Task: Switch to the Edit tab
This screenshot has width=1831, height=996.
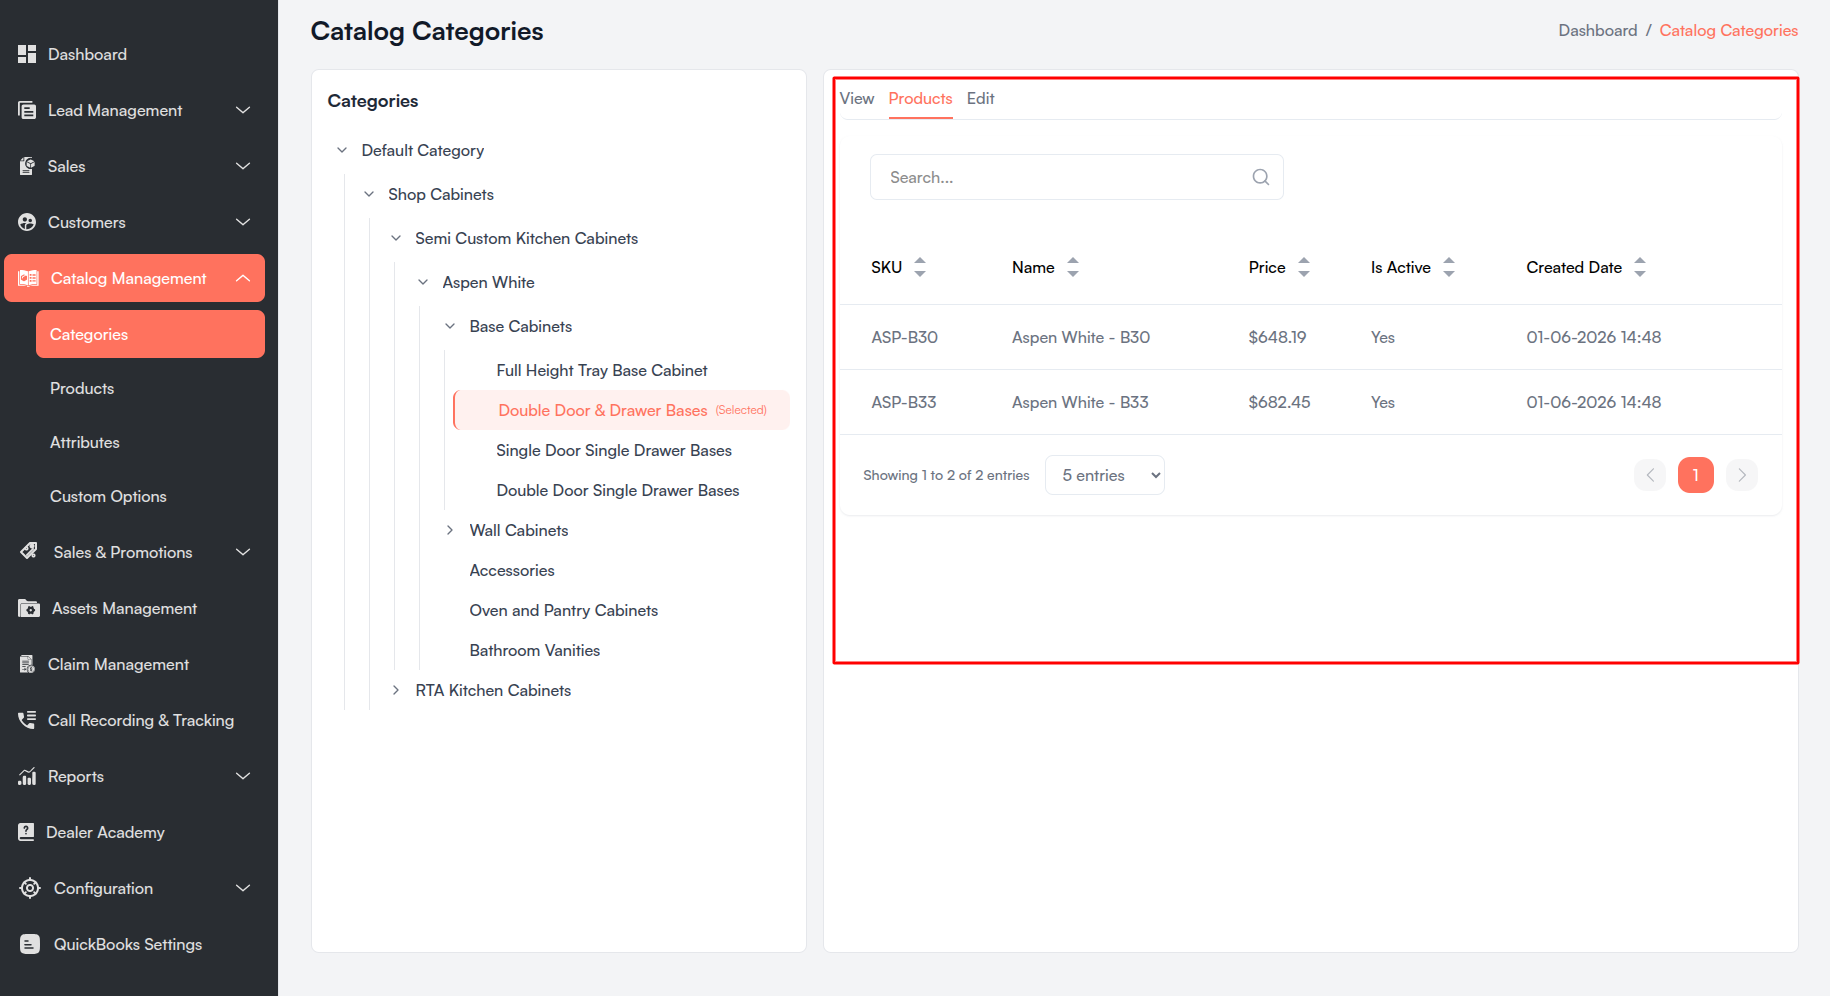Action: pyautogui.click(x=980, y=98)
